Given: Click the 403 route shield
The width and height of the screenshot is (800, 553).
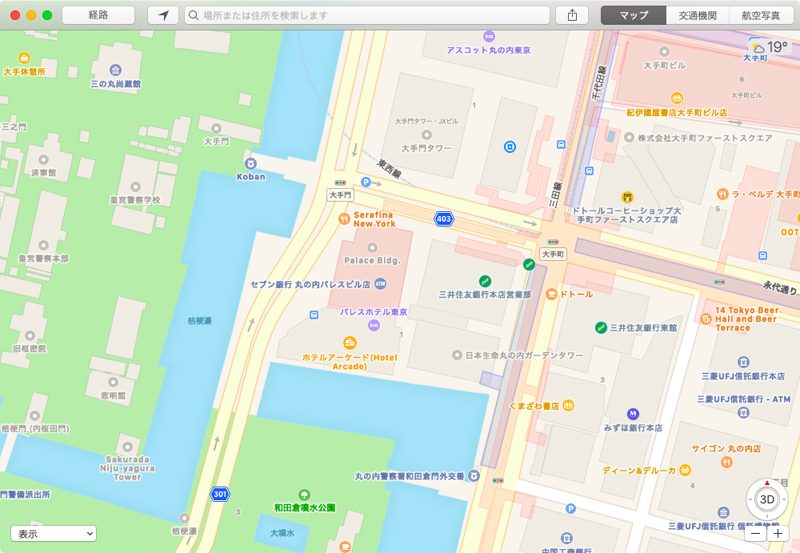Looking at the screenshot, I should pos(444,219).
